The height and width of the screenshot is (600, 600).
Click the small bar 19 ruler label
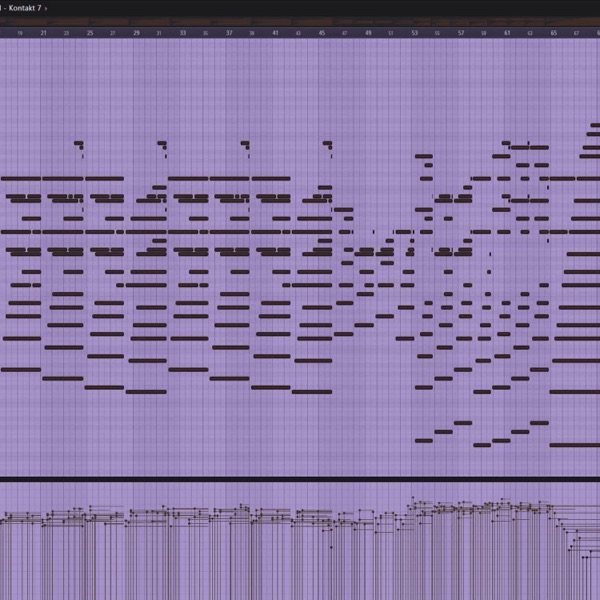[20, 33]
